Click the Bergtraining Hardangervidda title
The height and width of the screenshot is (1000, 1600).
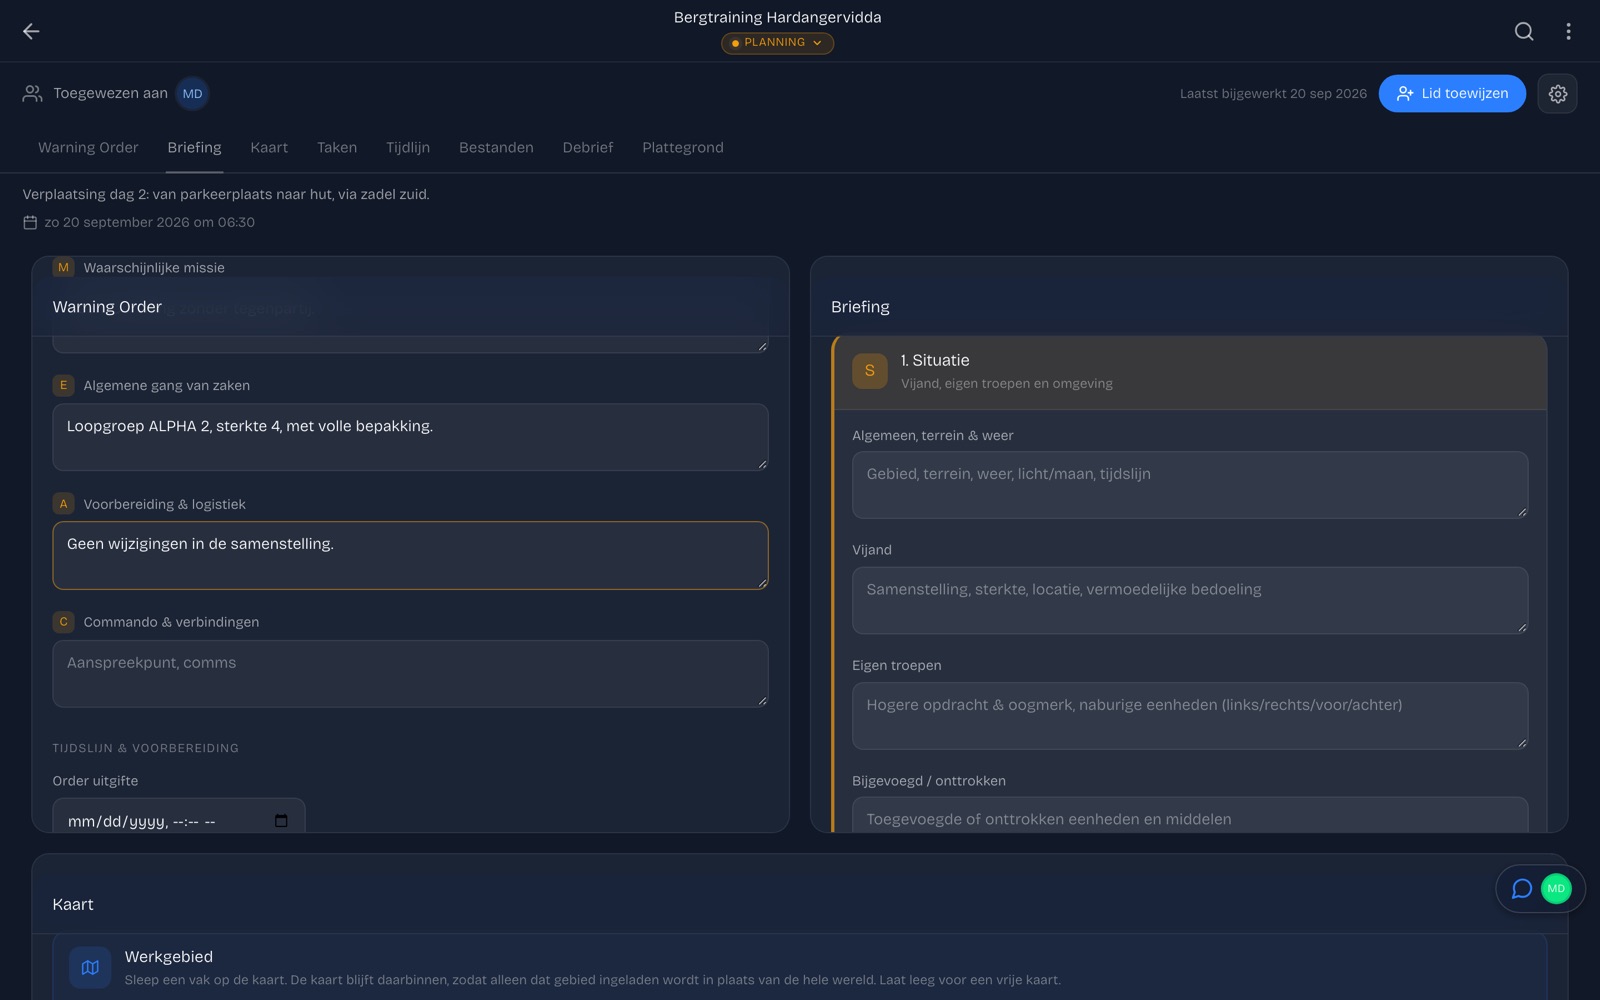pos(777,17)
